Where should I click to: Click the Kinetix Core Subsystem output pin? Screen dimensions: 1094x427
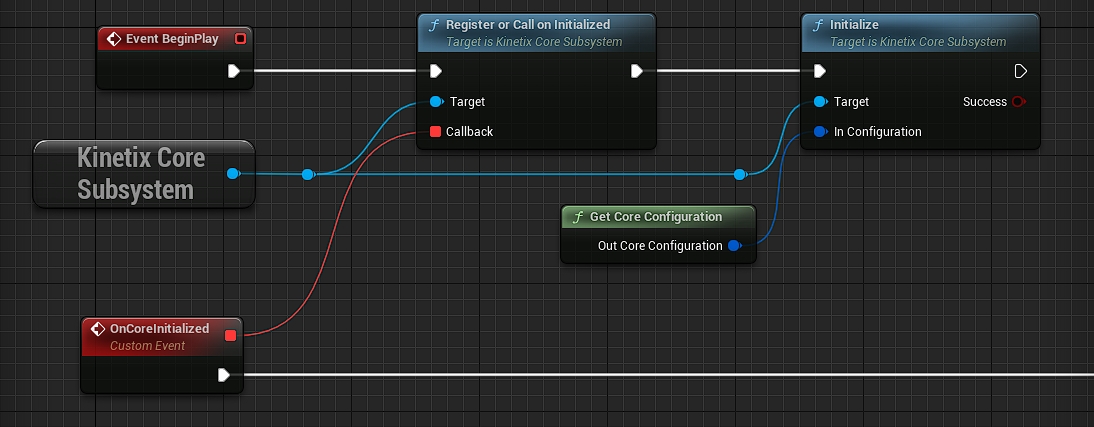coord(232,174)
